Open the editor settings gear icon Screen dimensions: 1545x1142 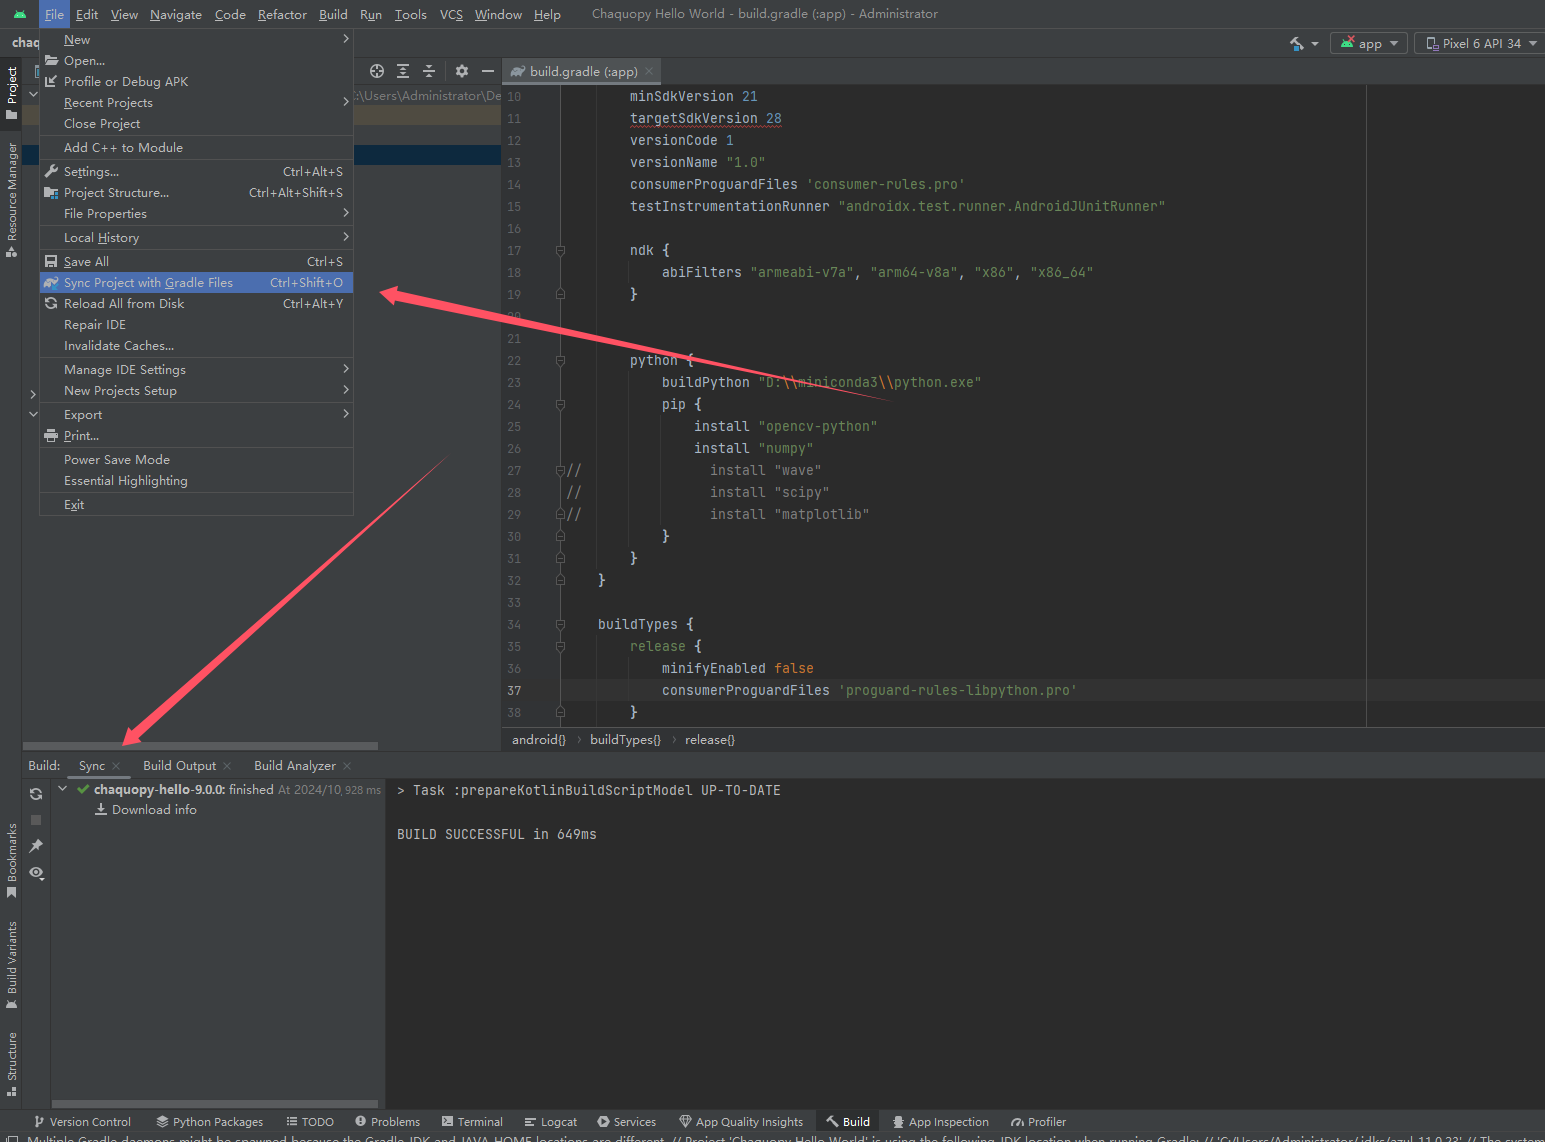[x=461, y=71]
